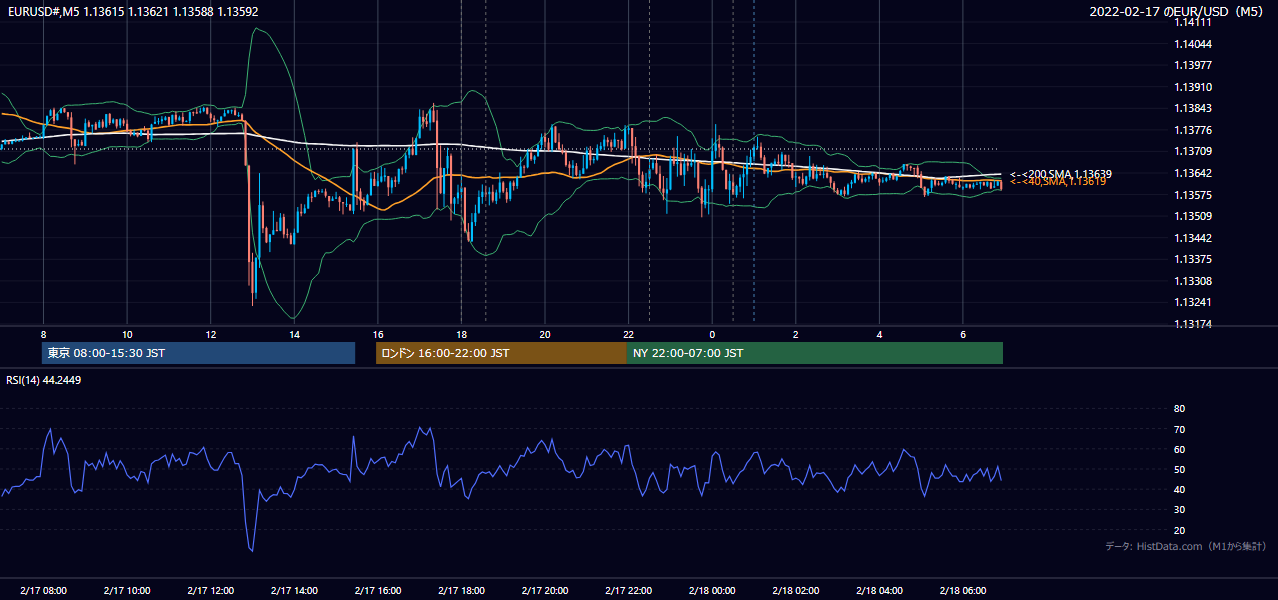Click hour label 12 under price chart
This screenshot has height=600, width=1278.
pos(210,334)
